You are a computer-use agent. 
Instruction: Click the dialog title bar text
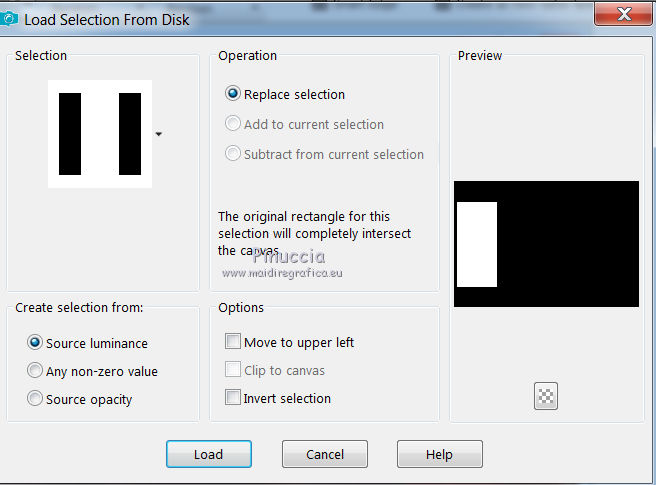pos(107,19)
